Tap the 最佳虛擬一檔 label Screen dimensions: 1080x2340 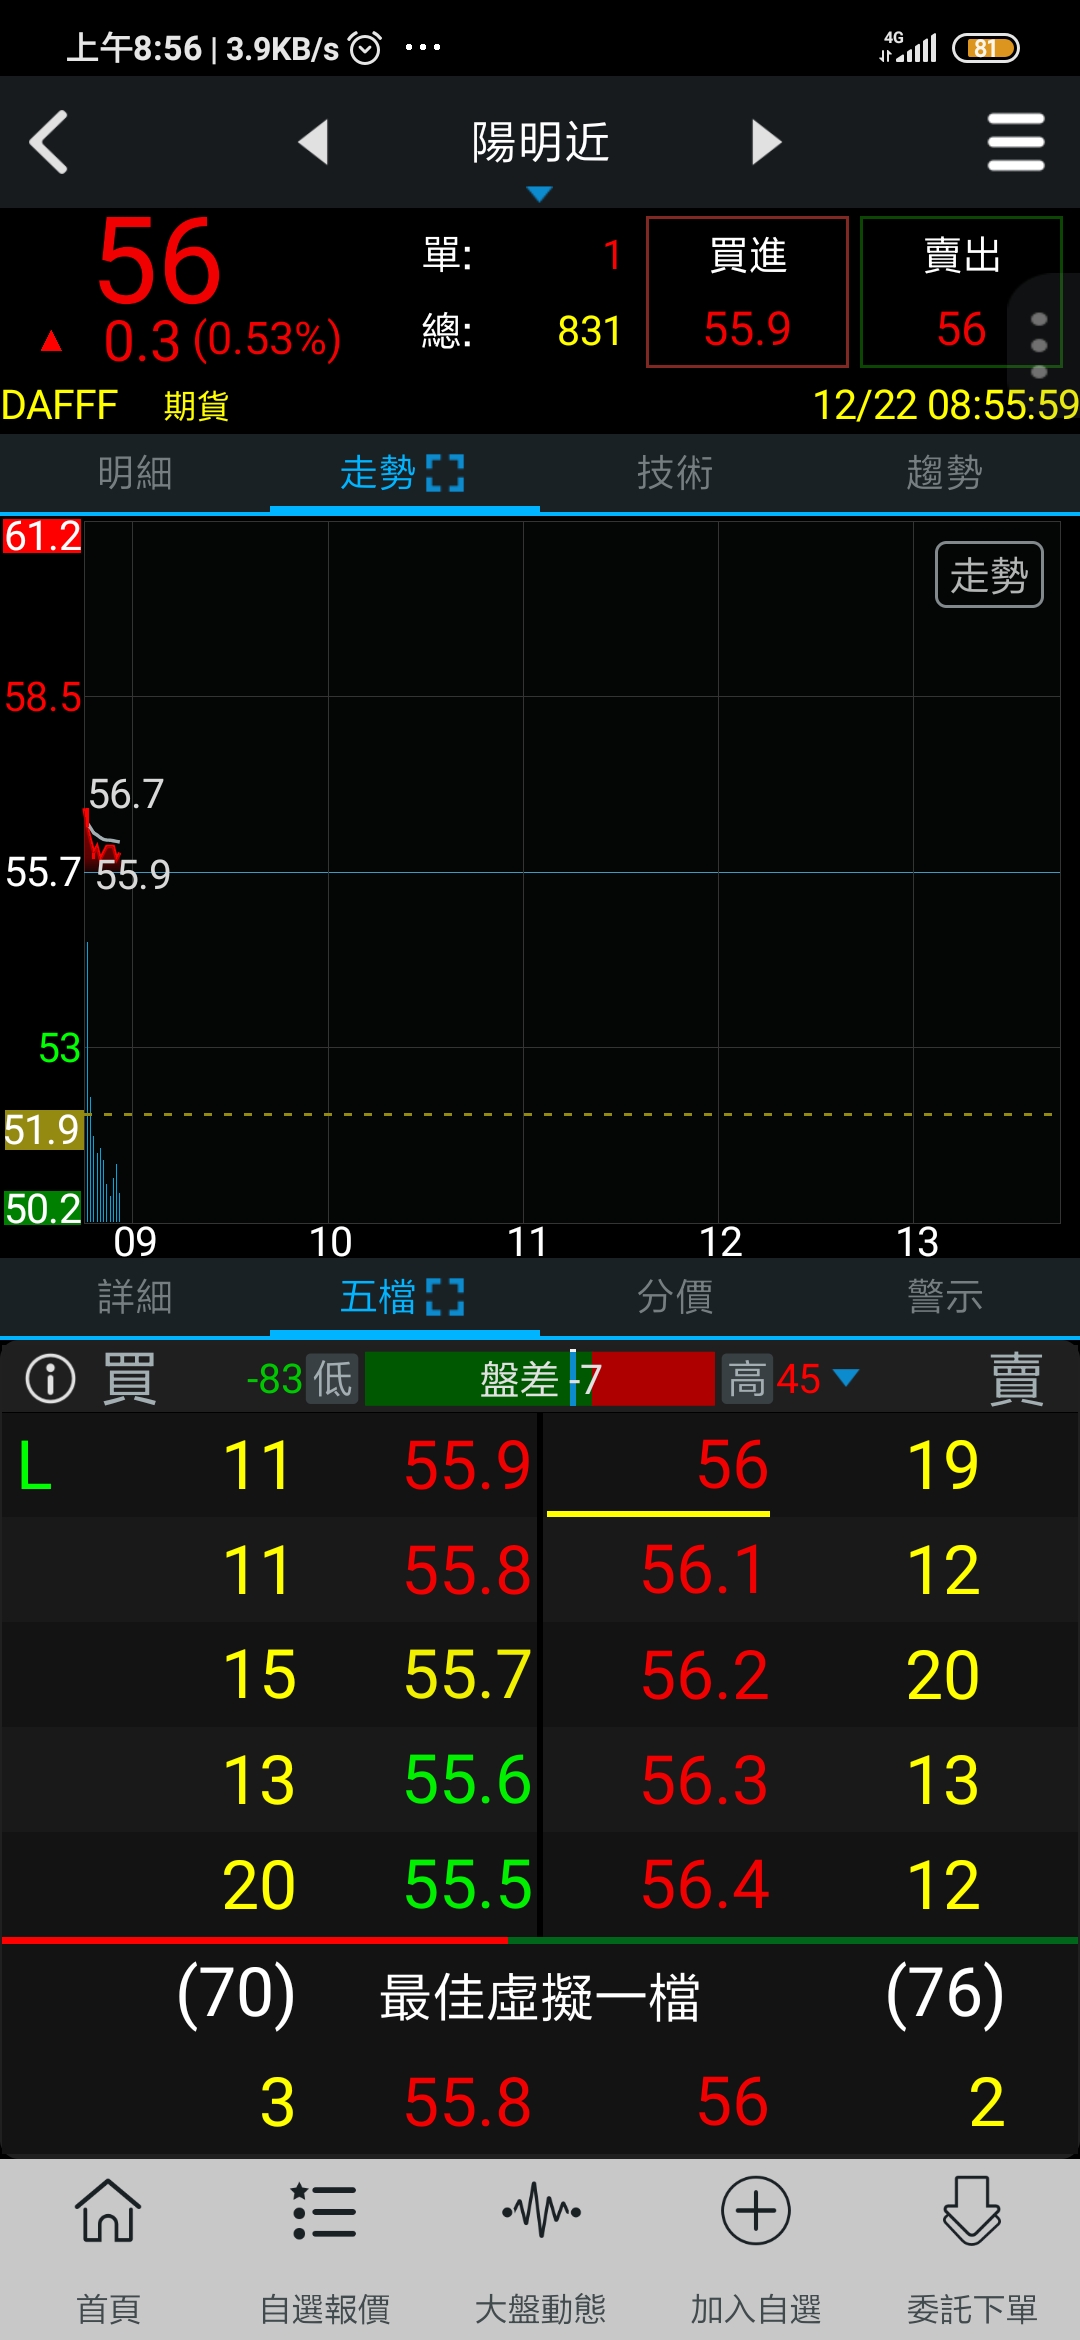tap(540, 1997)
